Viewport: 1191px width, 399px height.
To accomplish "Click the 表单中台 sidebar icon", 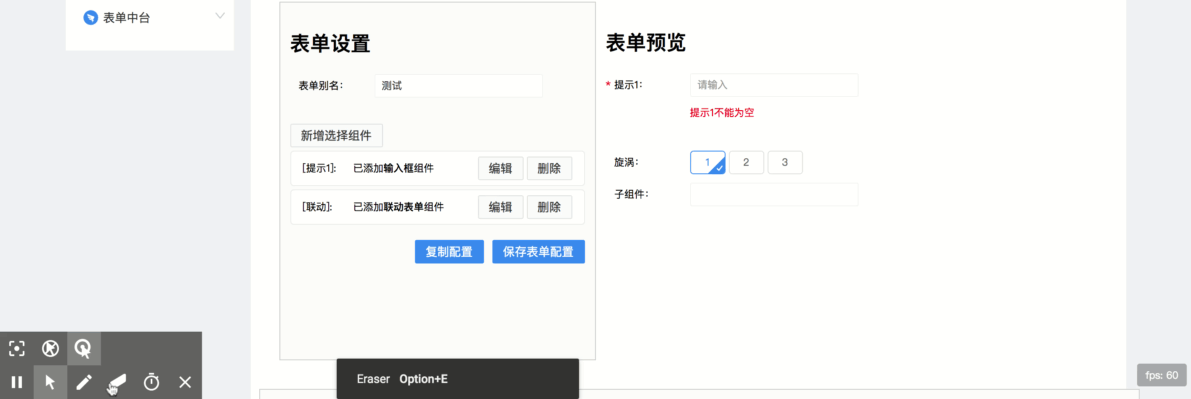I will pos(91,17).
